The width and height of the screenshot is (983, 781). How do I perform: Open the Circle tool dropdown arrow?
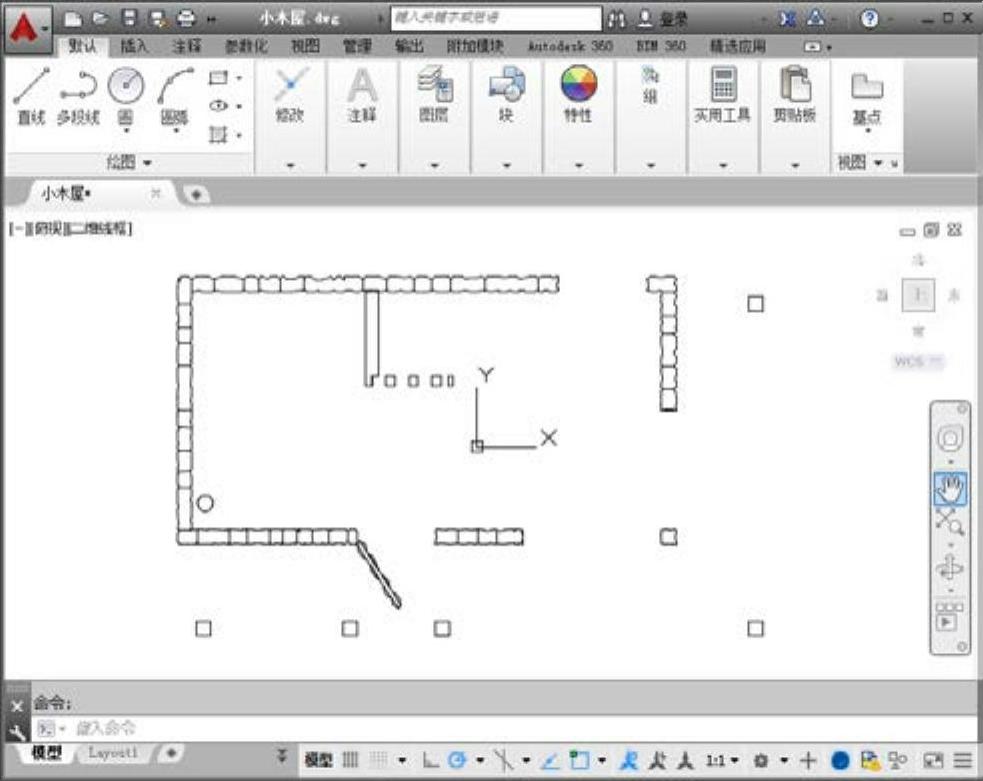click(x=126, y=130)
